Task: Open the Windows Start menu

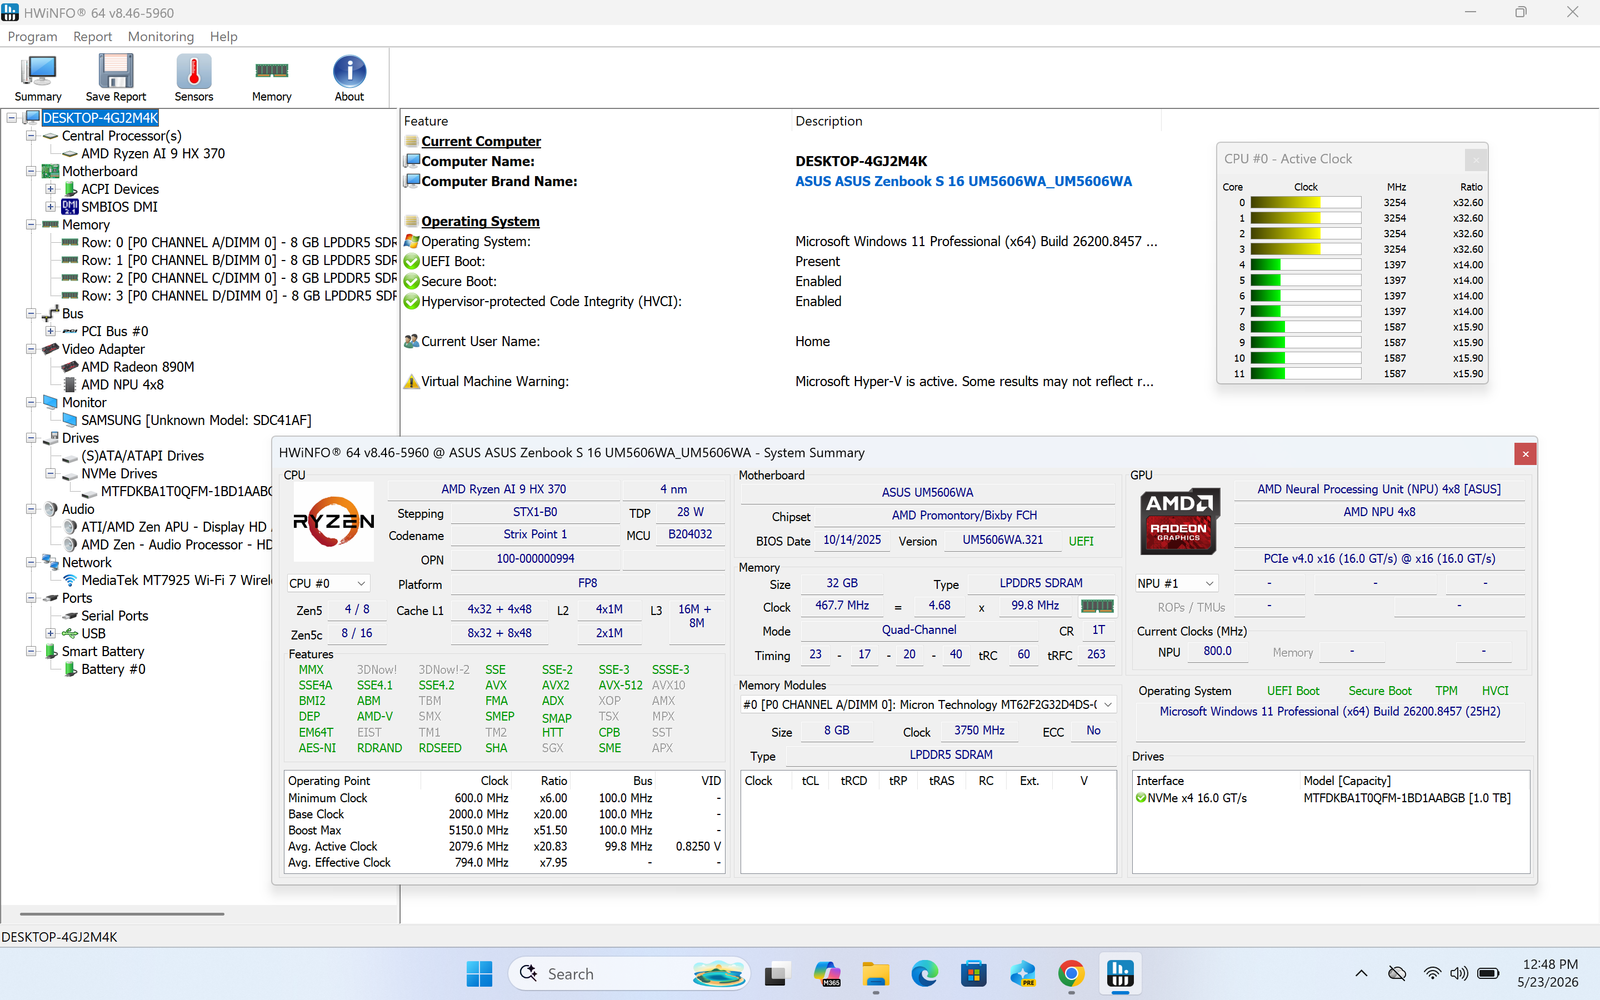Action: click(x=480, y=974)
